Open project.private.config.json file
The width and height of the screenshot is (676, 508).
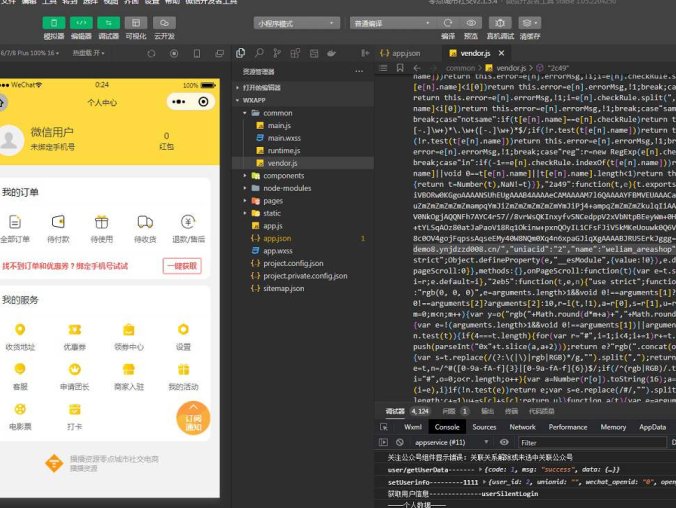tap(303, 276)
